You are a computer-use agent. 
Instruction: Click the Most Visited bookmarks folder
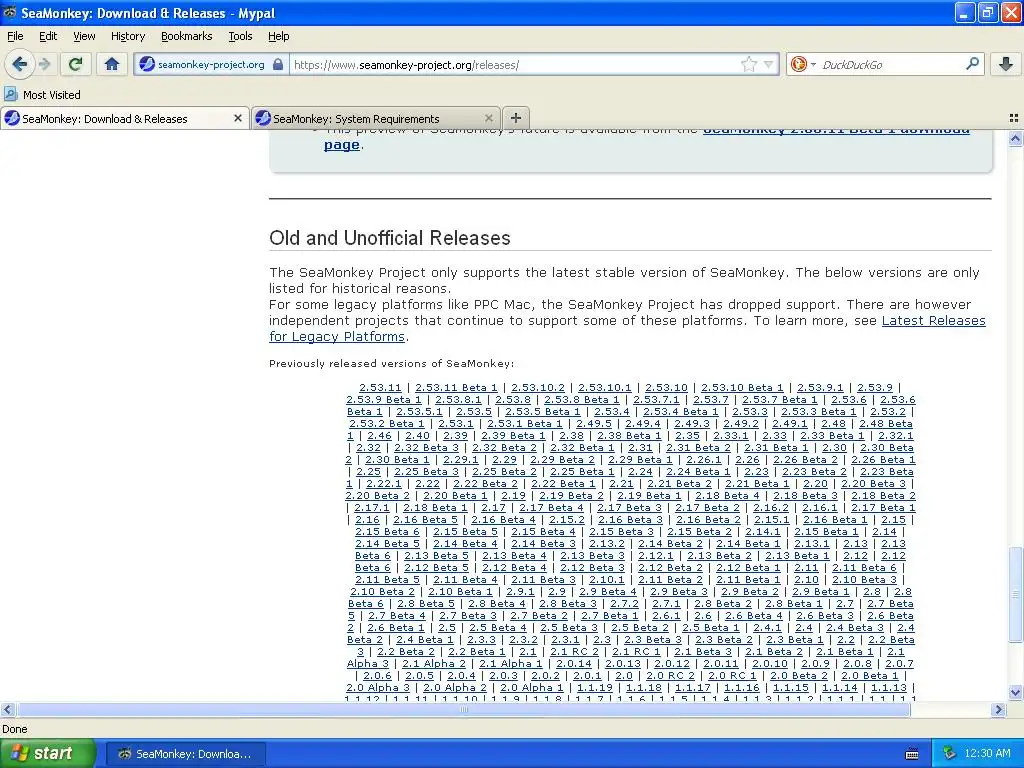click(x=43, y=95)
